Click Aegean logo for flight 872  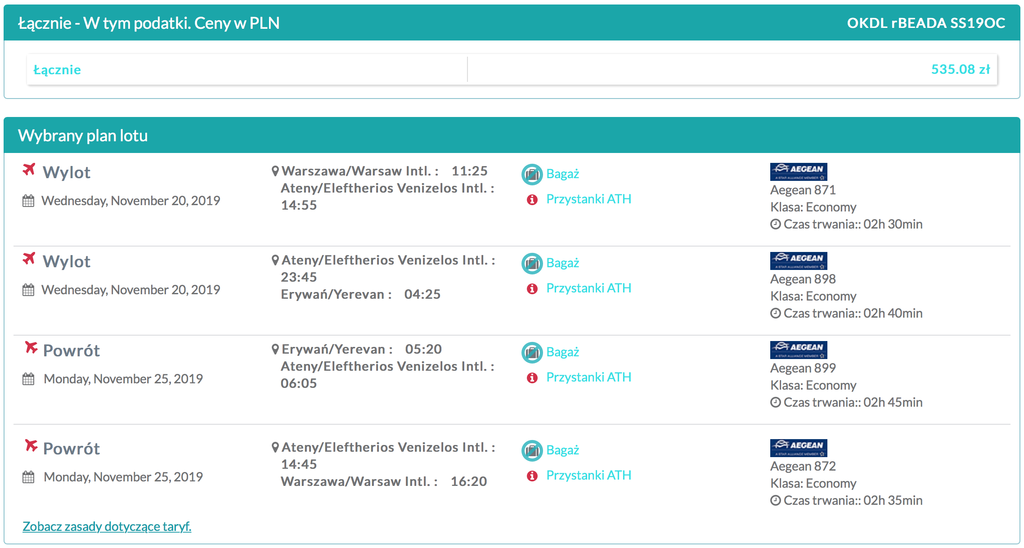click(x=799, y=448)
